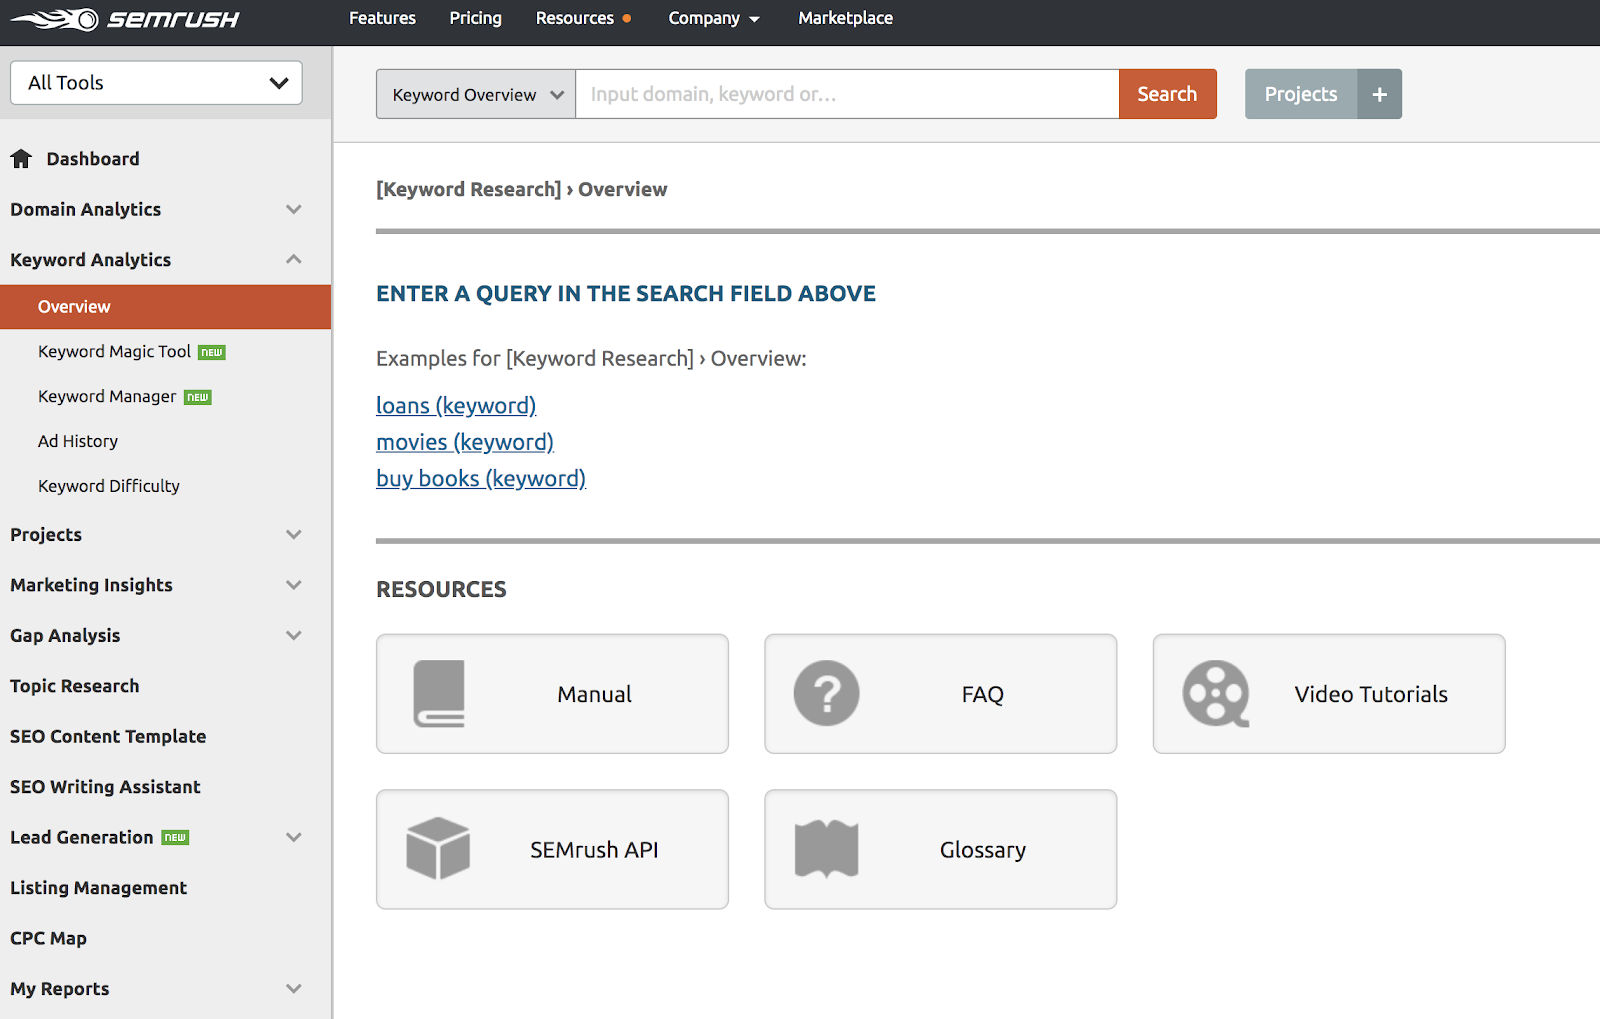Viewport: 1600px width, 1019px height.
Task: Go to Marketplace
Action: pyautogui.click(x=846, y=18)
